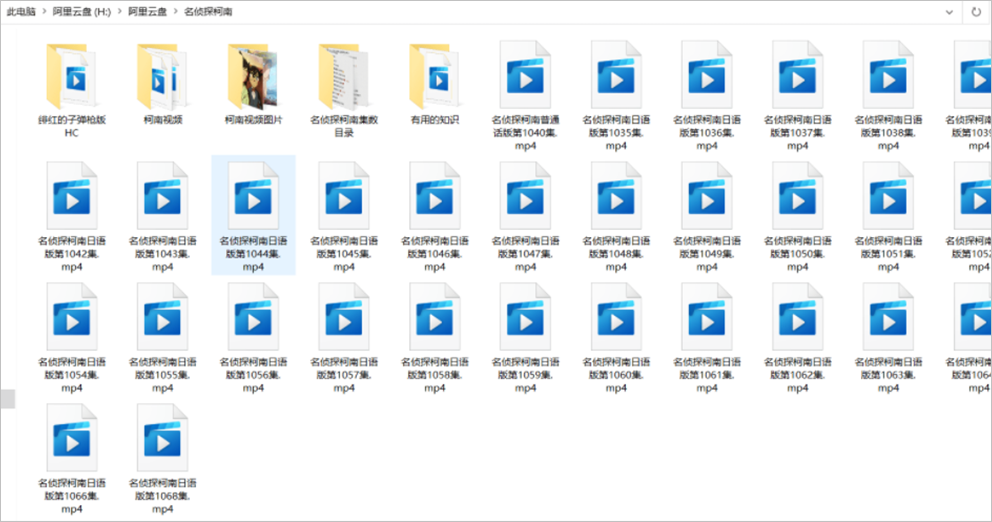Go to 阿里云盘 (H:) drive in the address bar
Viewport: 992px width, 522px height.
(x=82, y=11)
